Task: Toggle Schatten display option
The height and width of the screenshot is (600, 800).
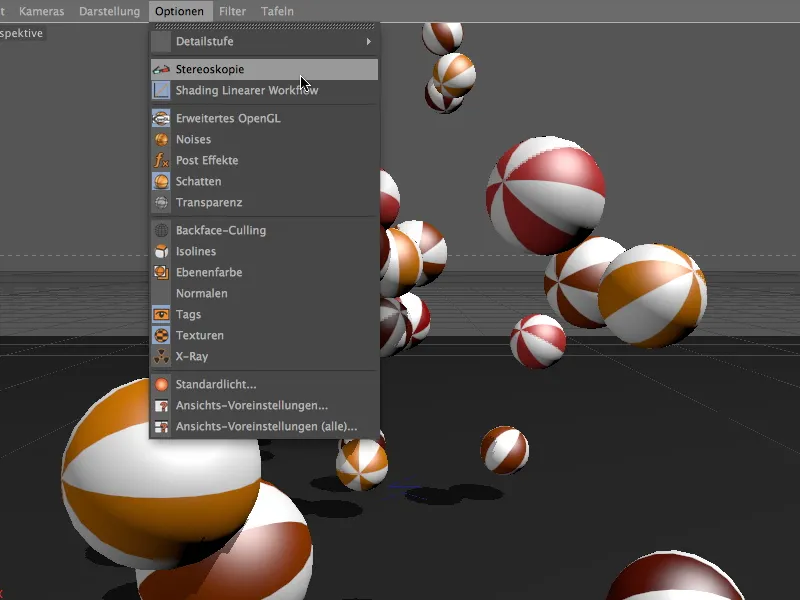Action: pos(264,181)
